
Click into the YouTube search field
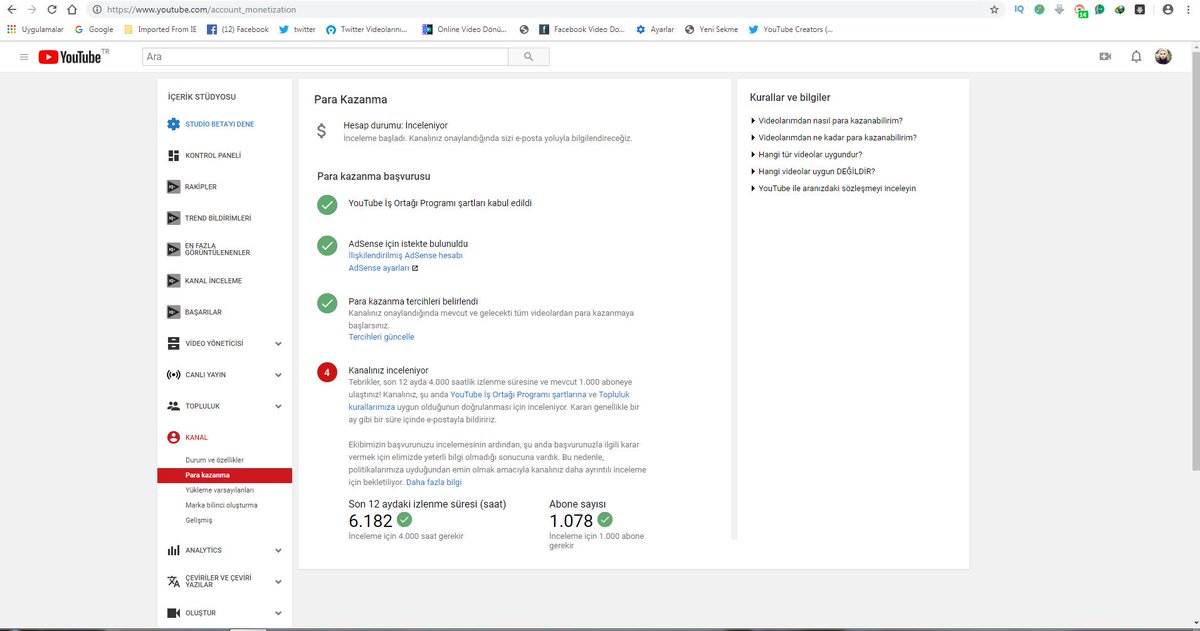(x=325, y=57)
